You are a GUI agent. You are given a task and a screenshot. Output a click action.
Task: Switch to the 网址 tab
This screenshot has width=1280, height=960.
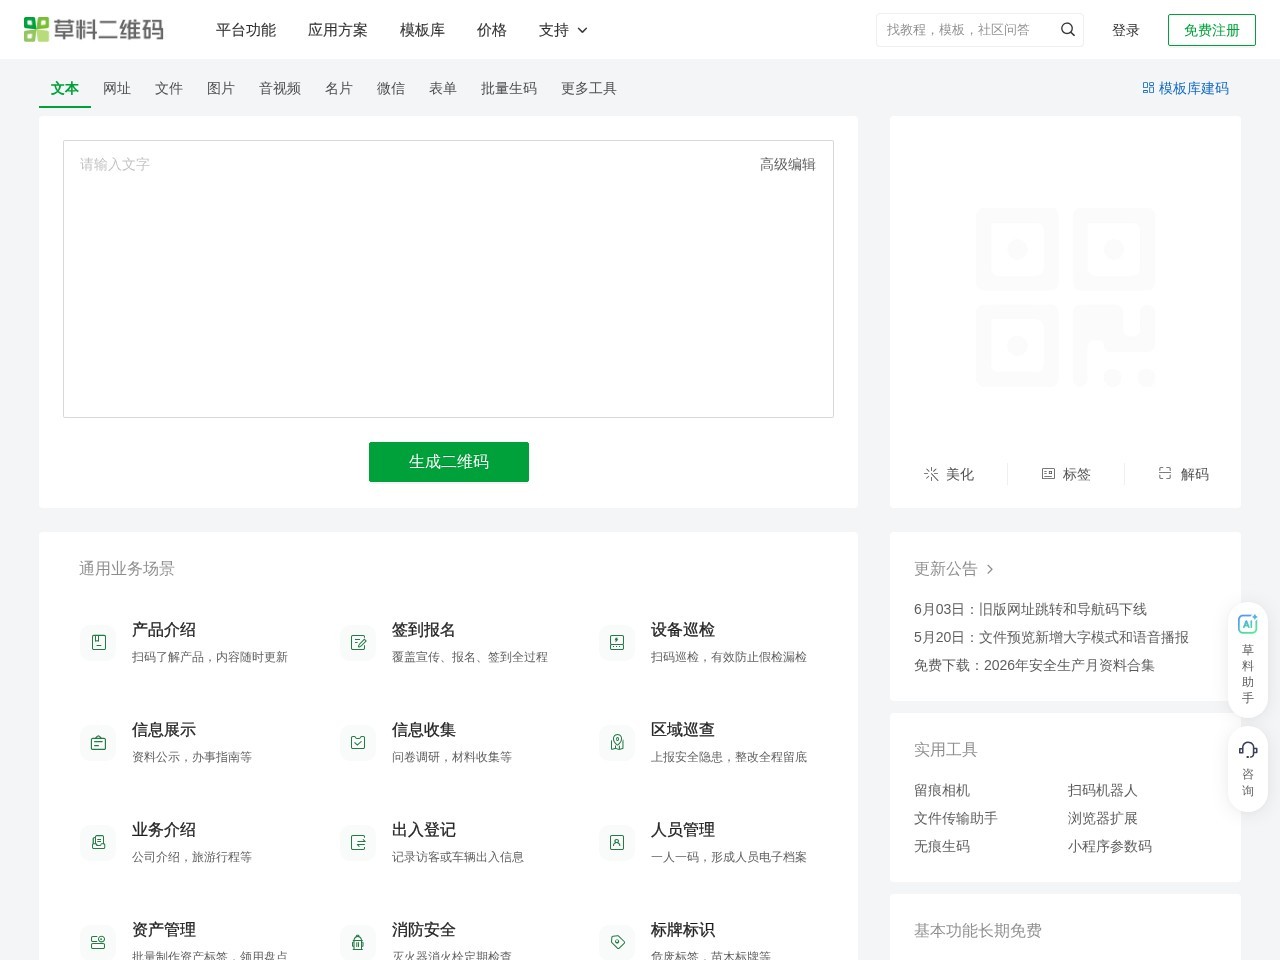(117, 88)
